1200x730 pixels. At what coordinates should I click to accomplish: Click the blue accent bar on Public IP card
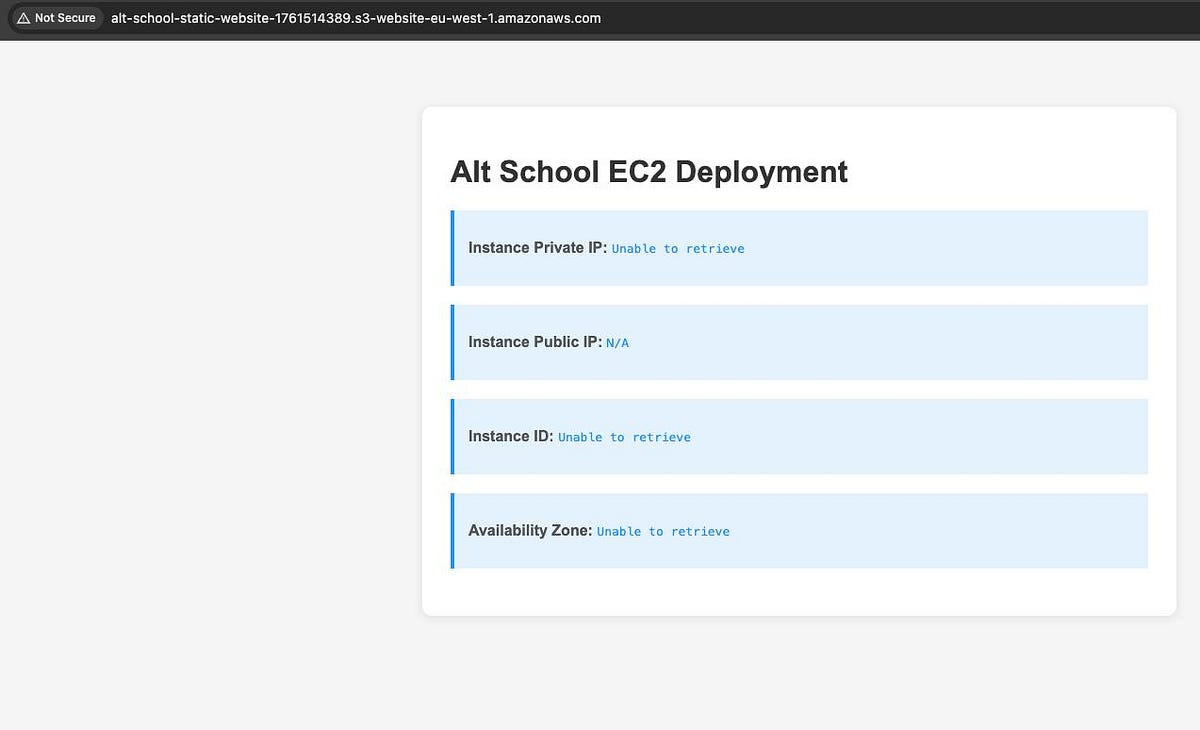coord(452,342)
